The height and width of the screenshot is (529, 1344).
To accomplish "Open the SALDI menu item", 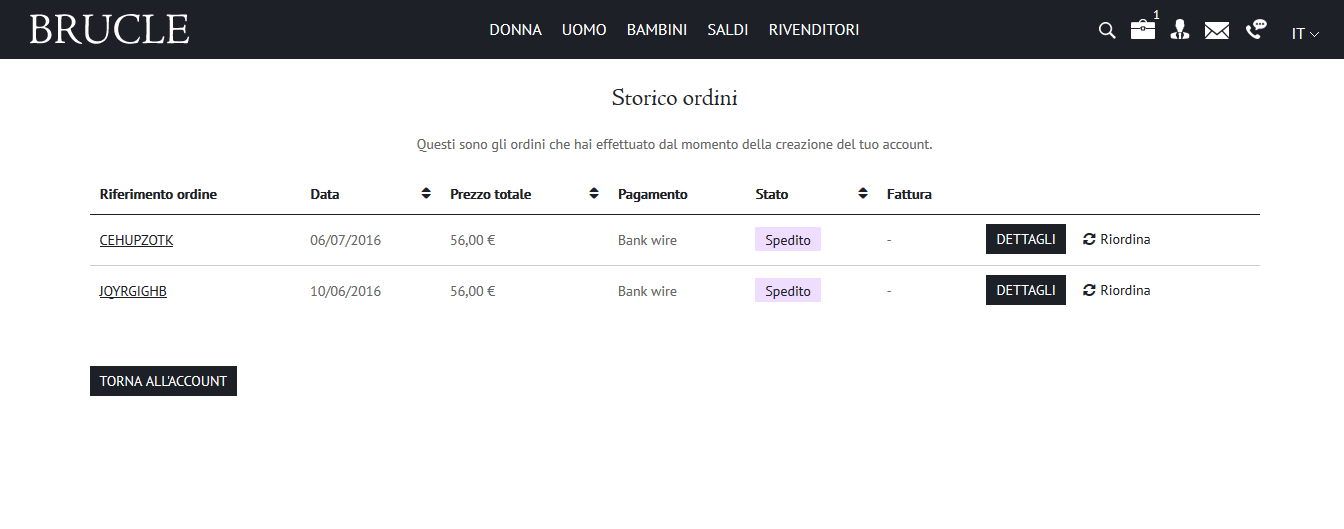I will [x=727, y=30].
